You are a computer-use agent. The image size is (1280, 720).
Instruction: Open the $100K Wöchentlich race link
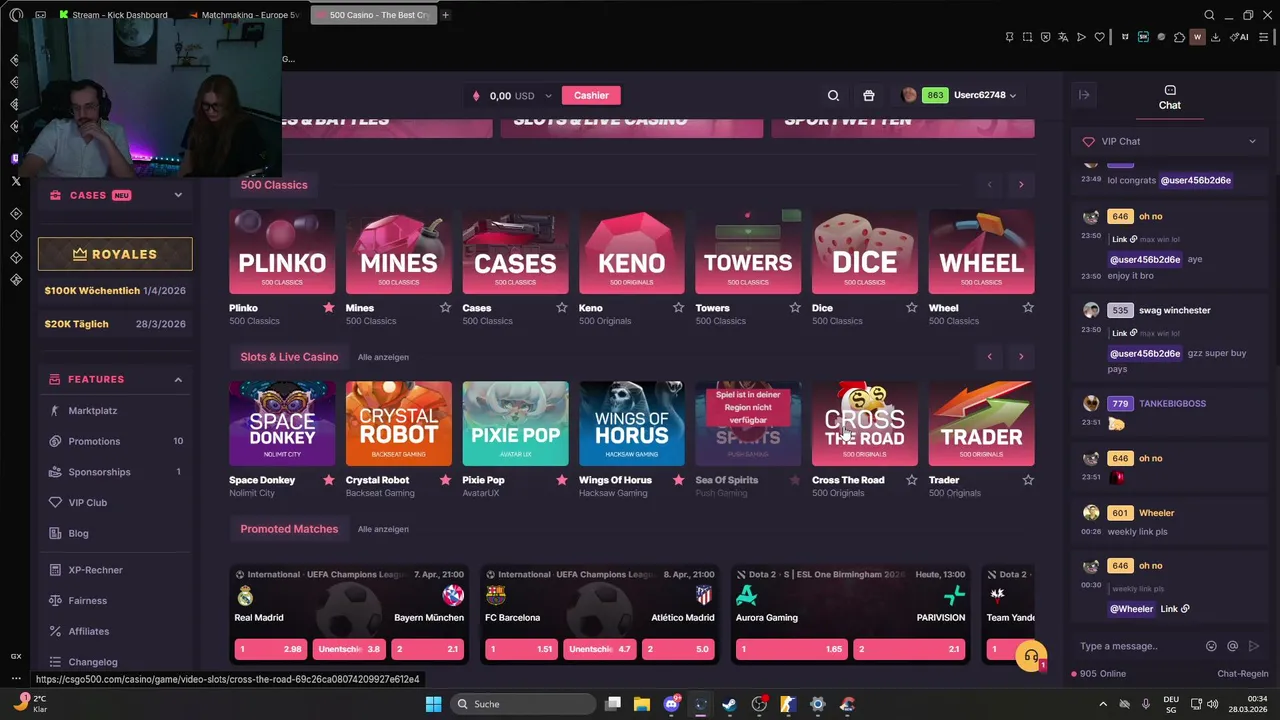115,290
